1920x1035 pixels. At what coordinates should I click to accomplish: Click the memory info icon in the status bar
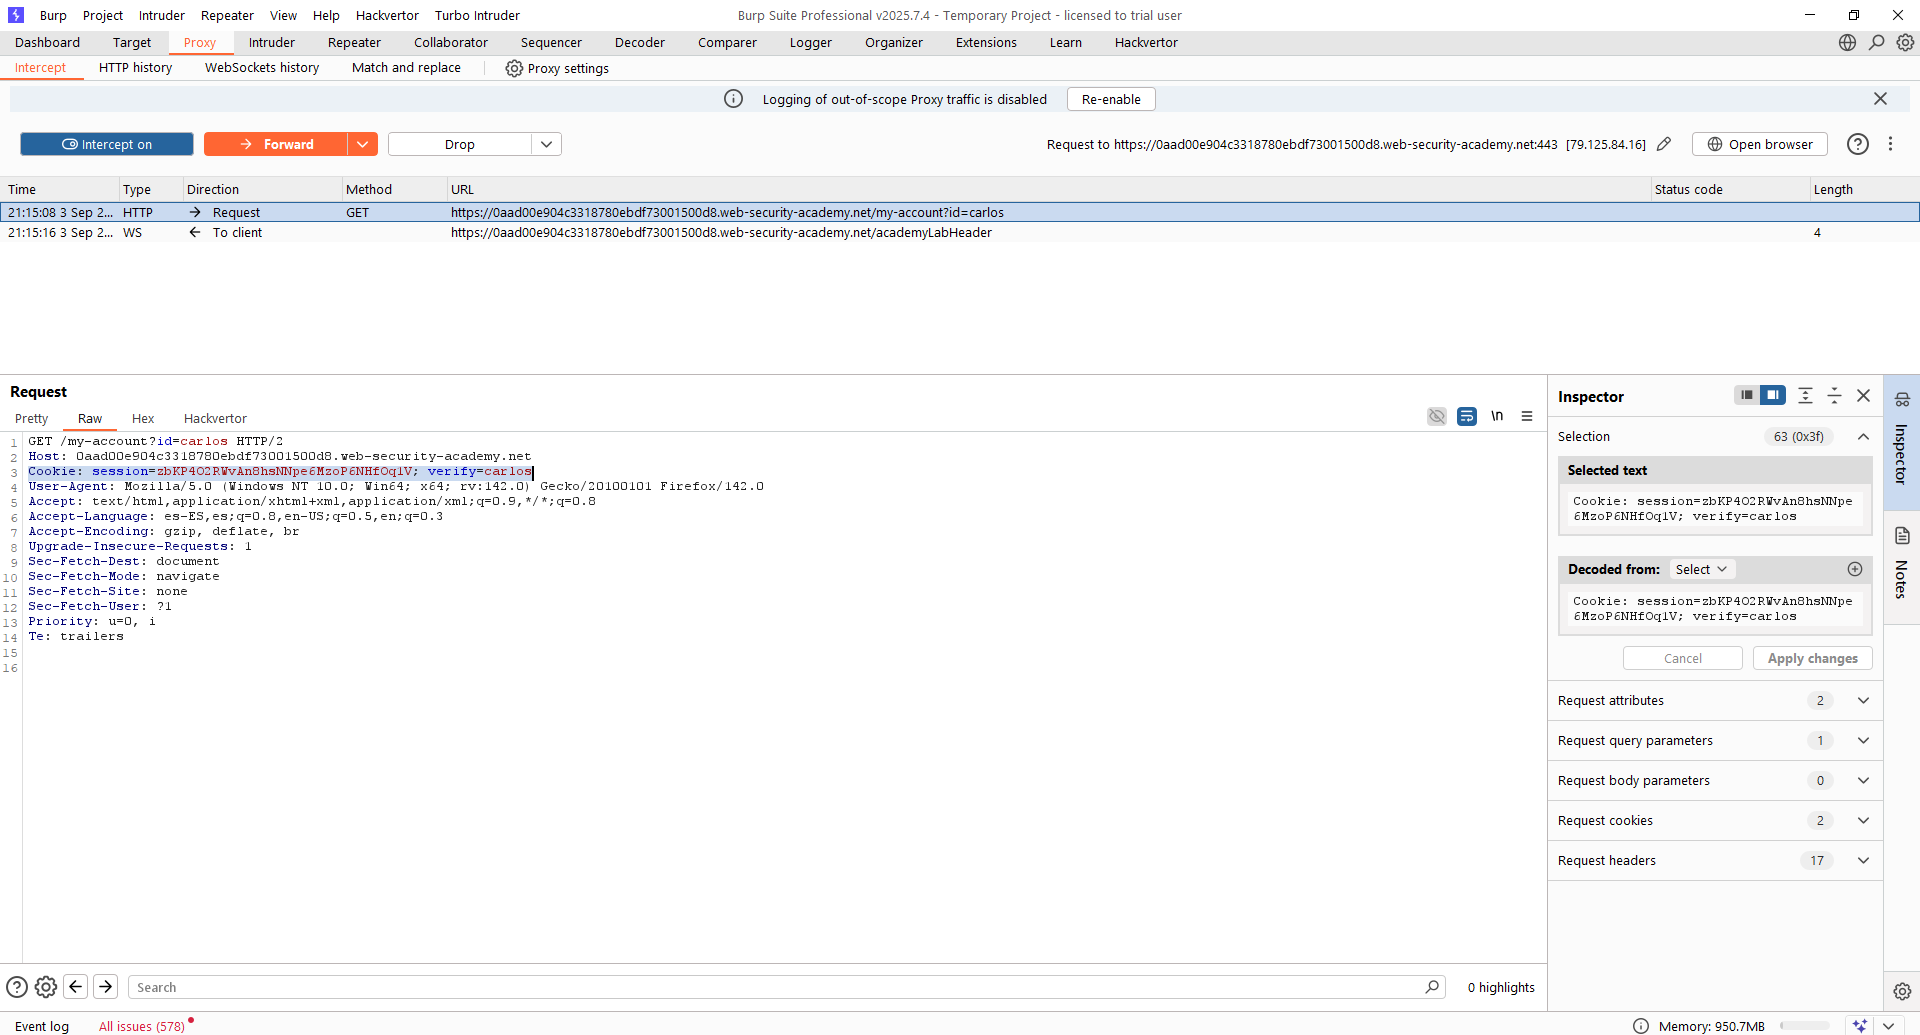coord(1640,1026)
